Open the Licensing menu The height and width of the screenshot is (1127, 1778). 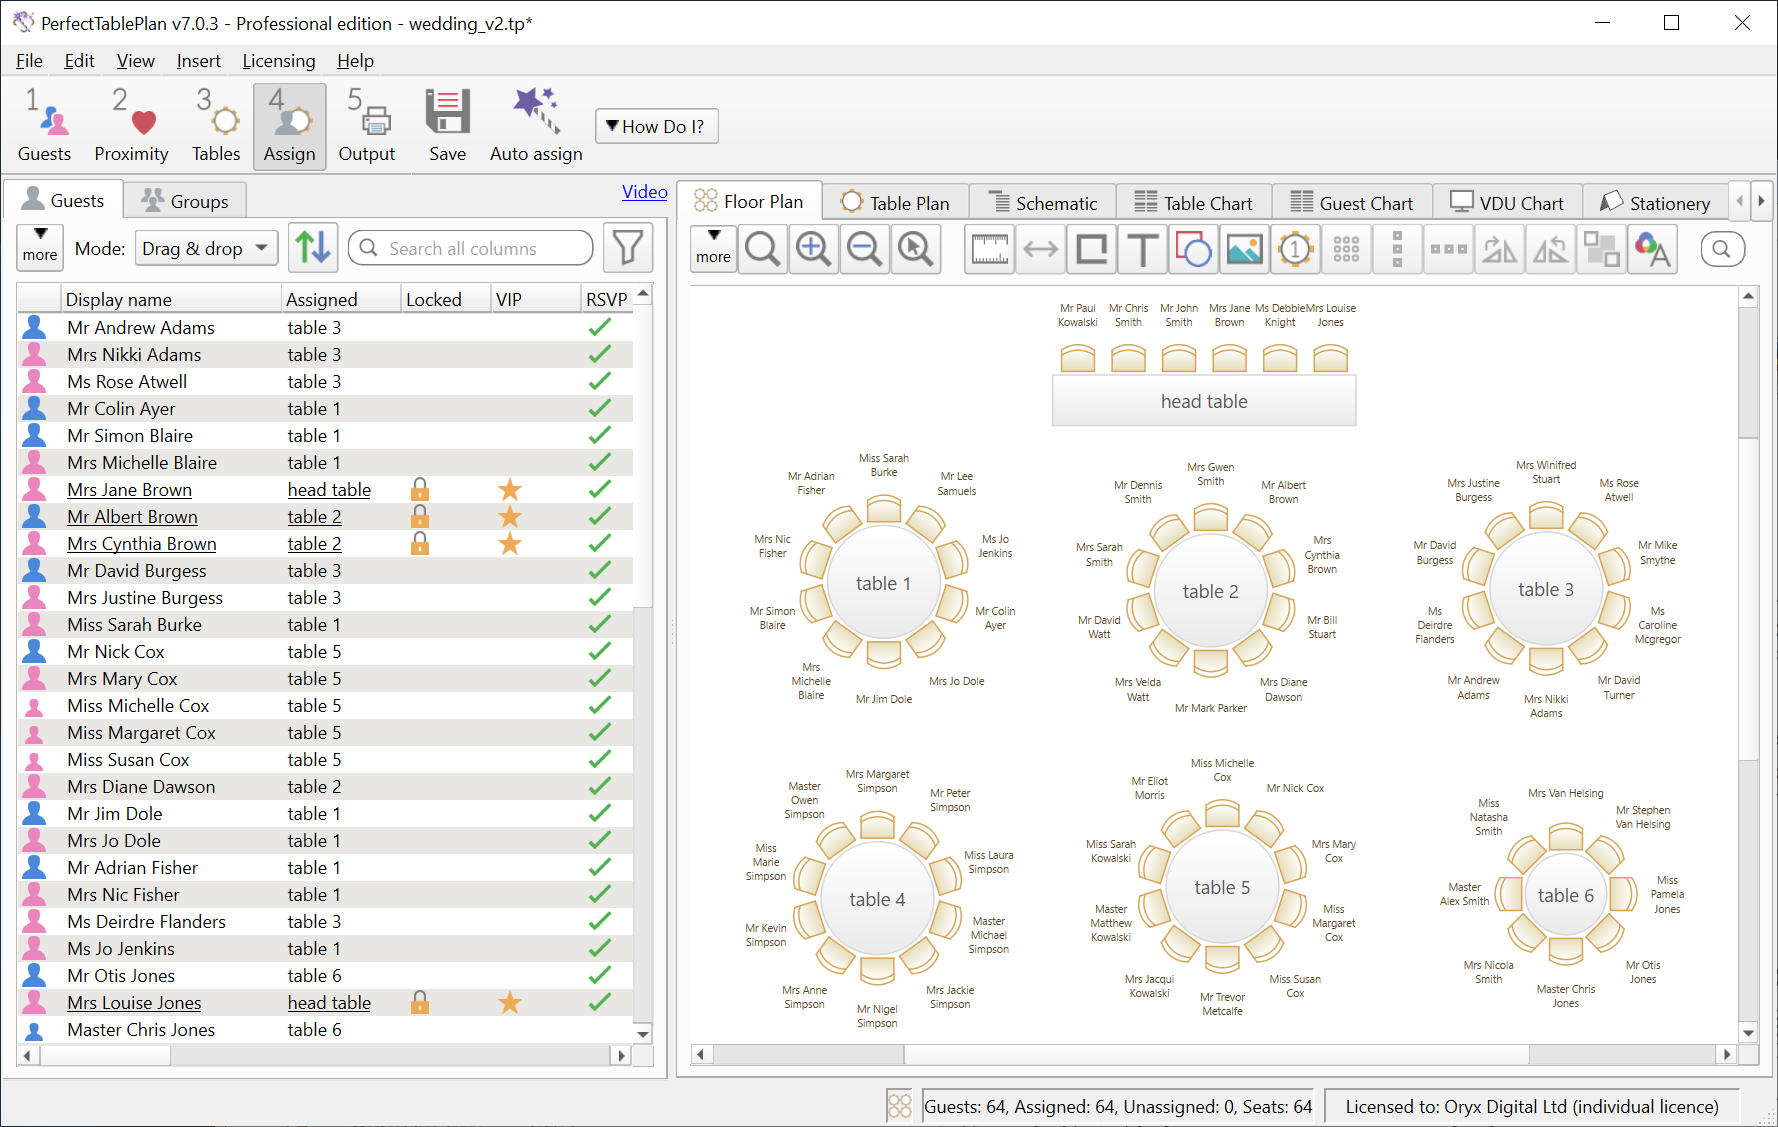pos(279,61)
